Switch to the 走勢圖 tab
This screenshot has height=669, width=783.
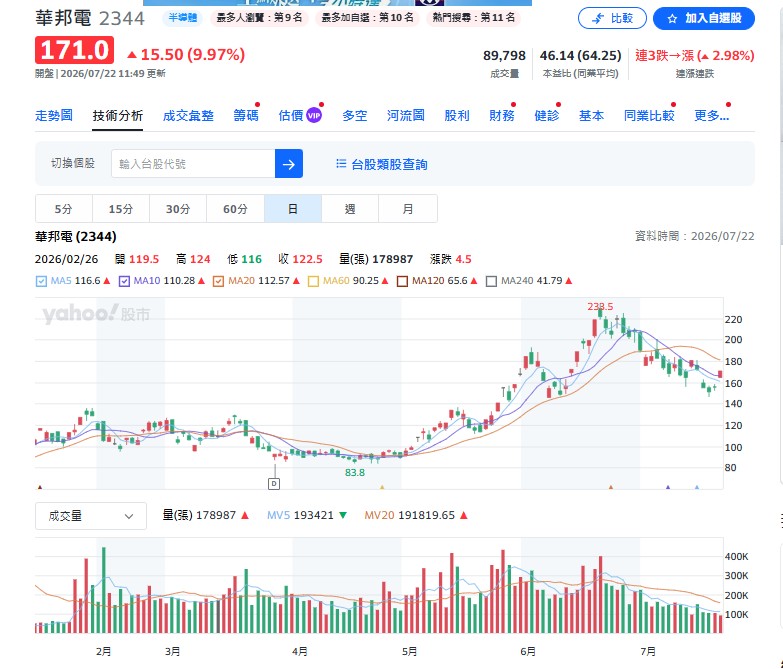54,116
